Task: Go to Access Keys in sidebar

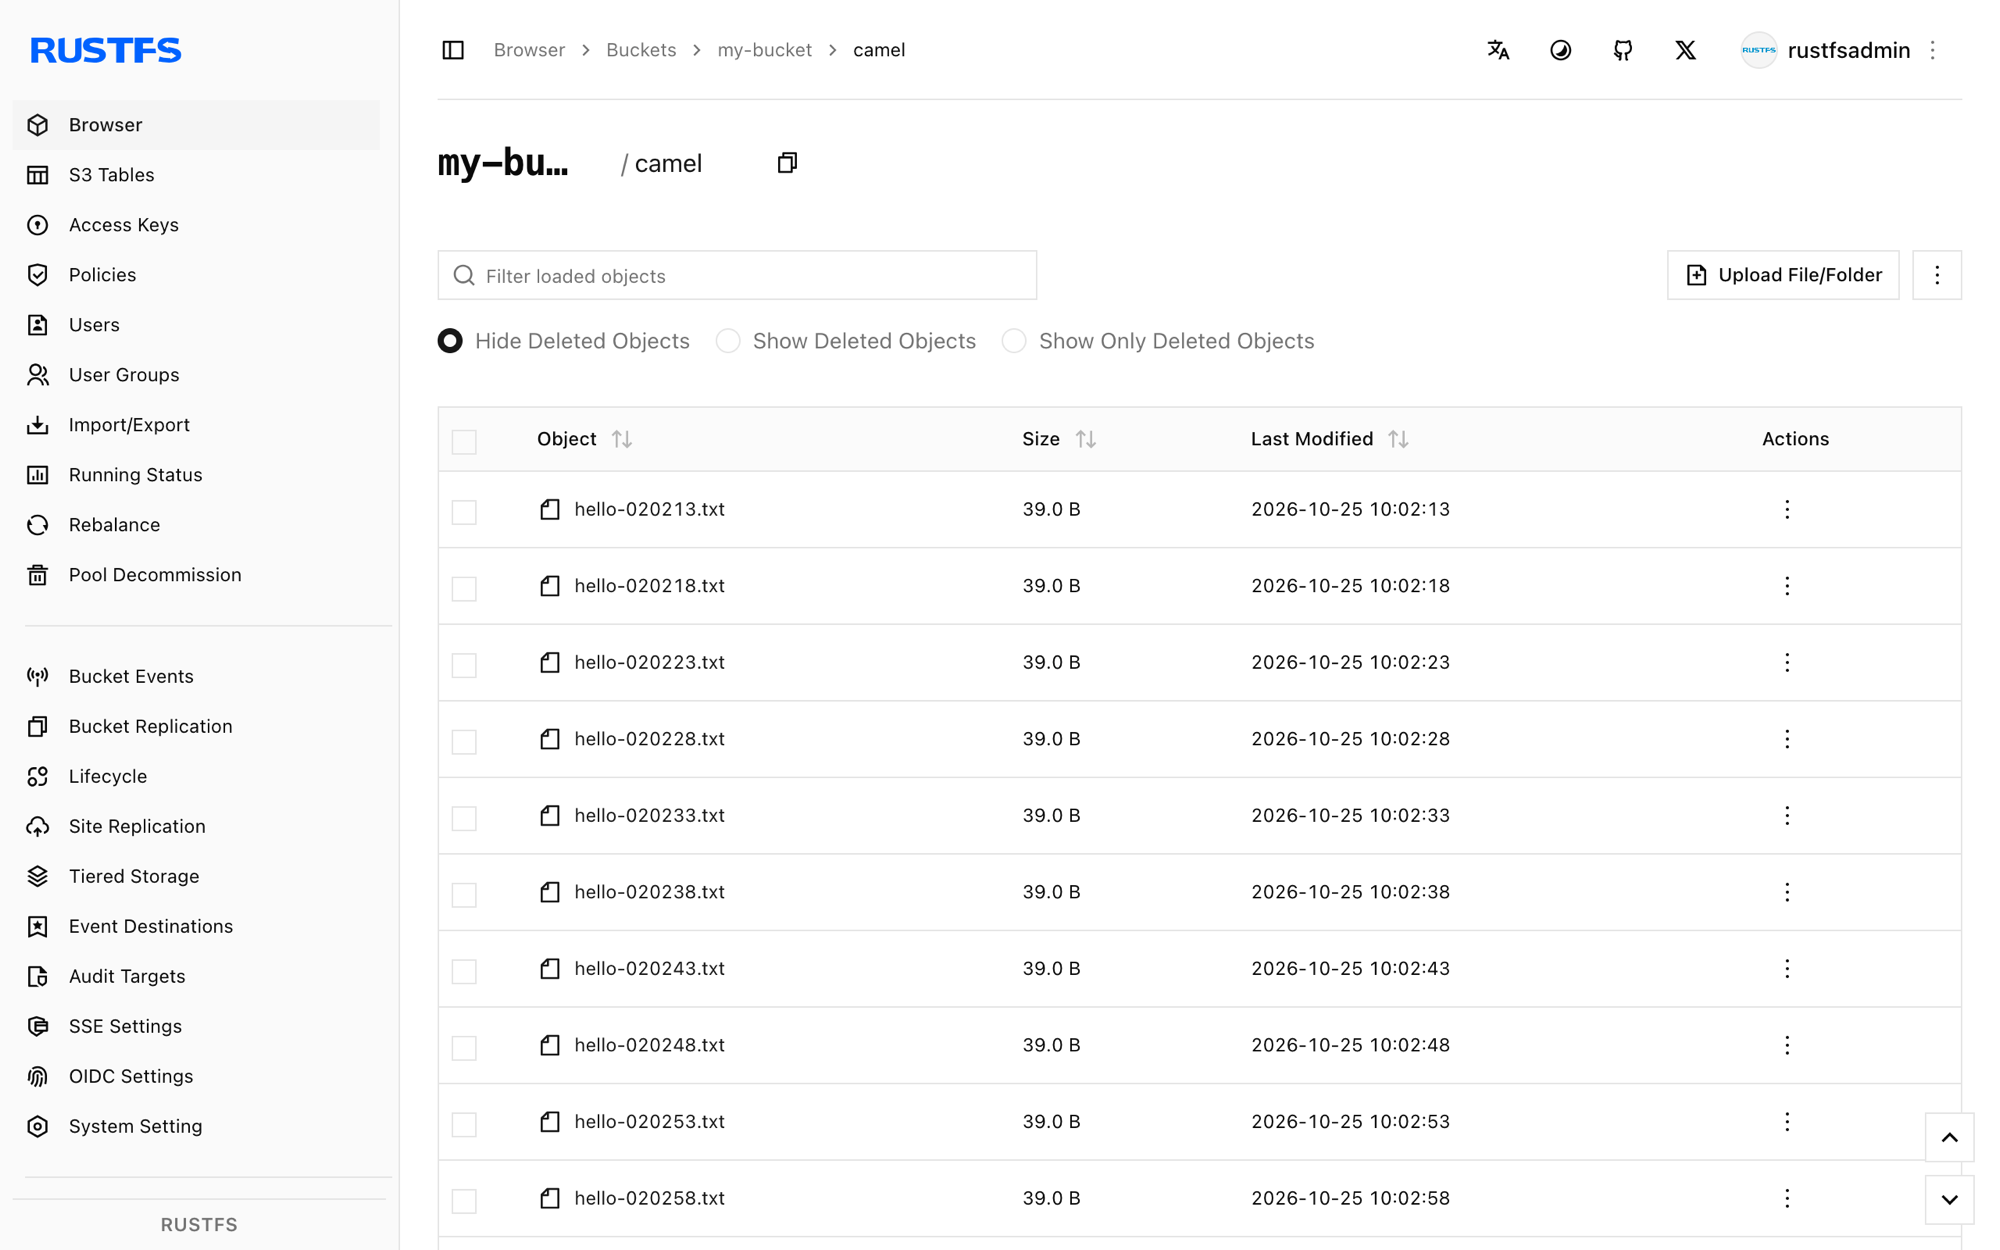Action: tap(196, 225)
